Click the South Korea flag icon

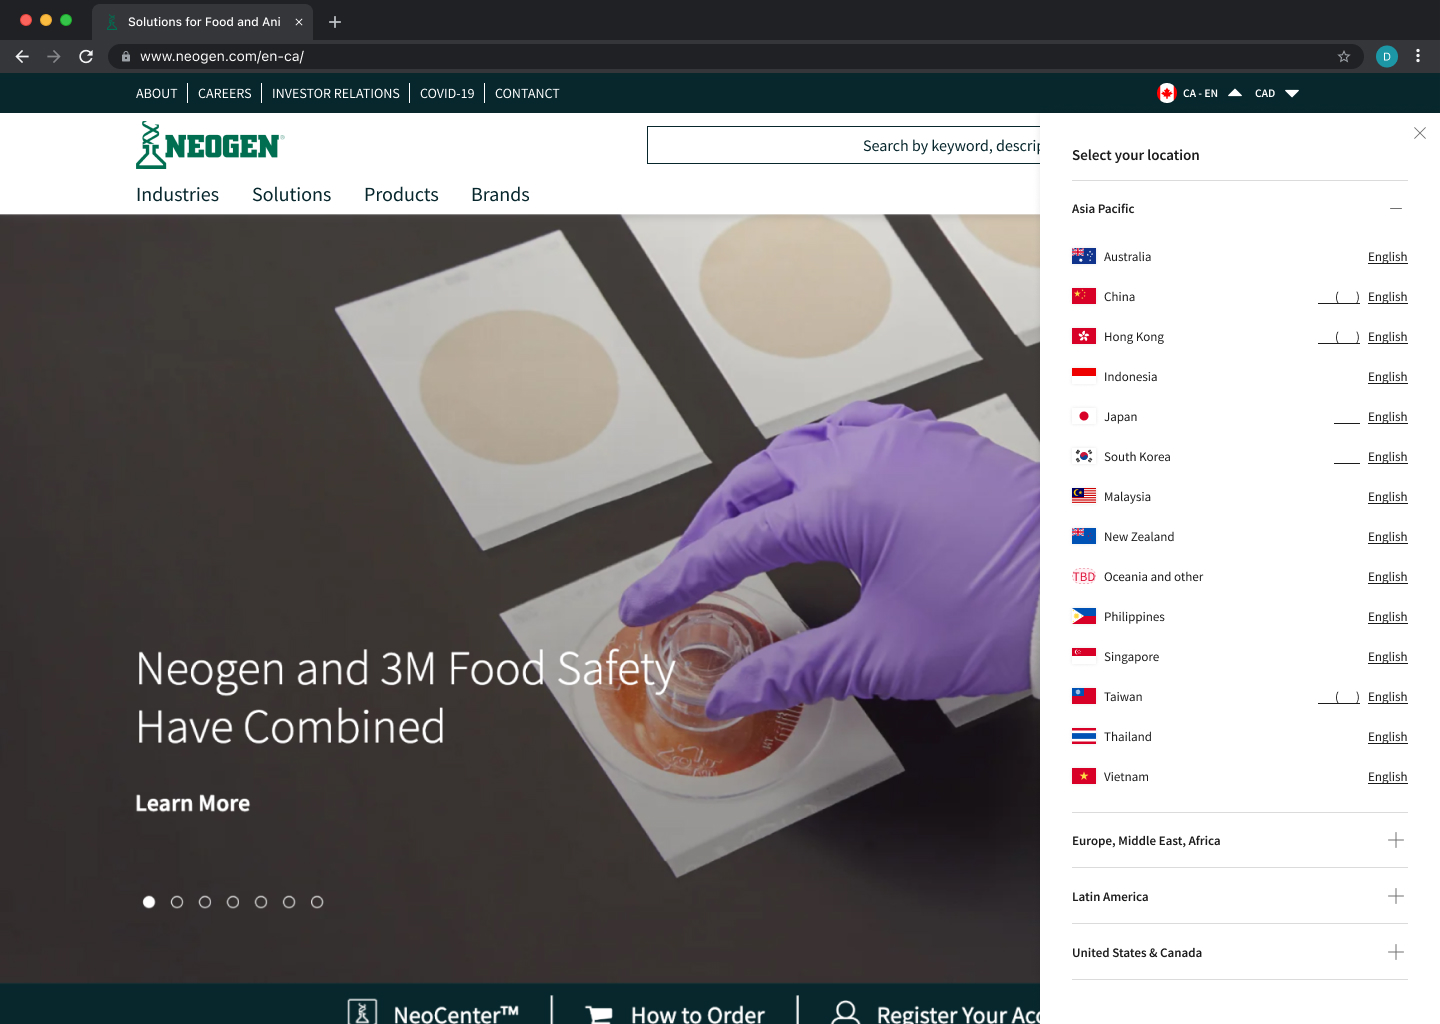tap(1084, 456)
